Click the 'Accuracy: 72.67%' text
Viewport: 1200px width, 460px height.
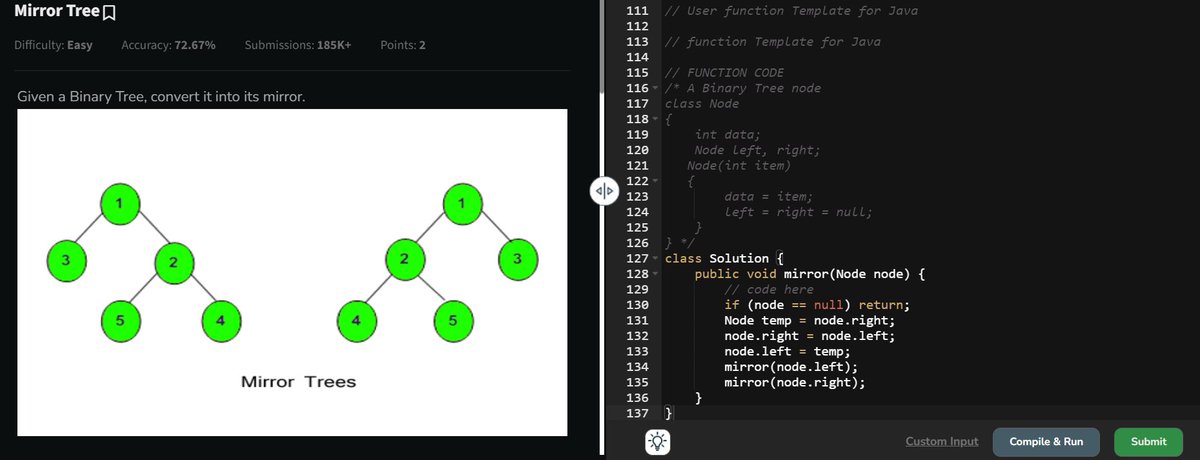(x=168, y=46)
